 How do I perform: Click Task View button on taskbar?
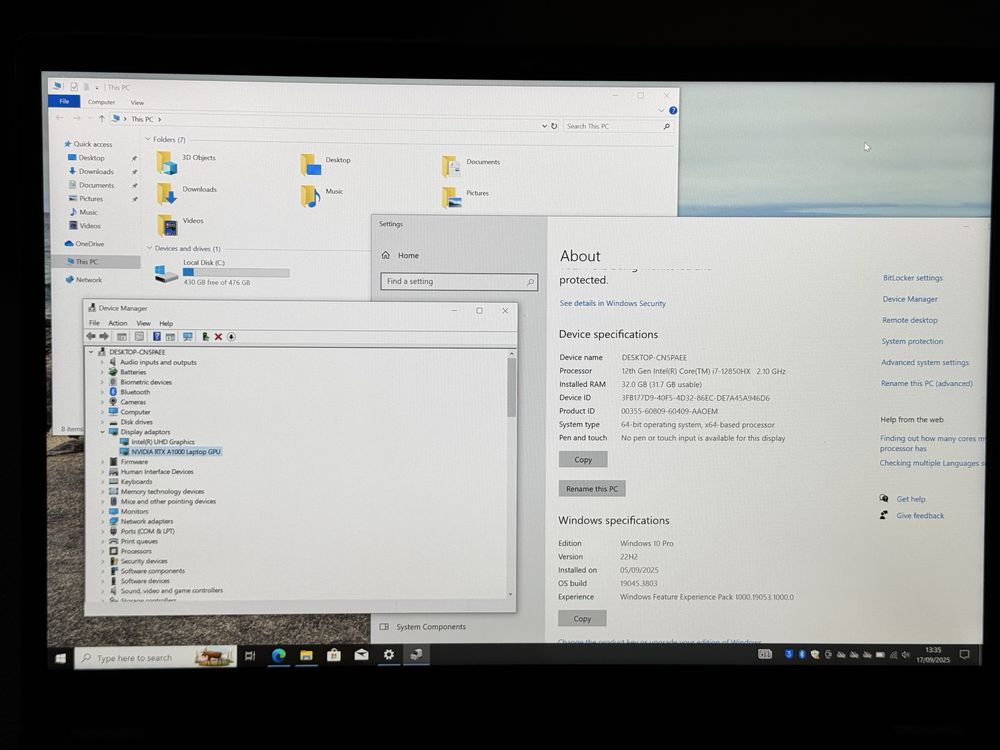coord(250,656)
